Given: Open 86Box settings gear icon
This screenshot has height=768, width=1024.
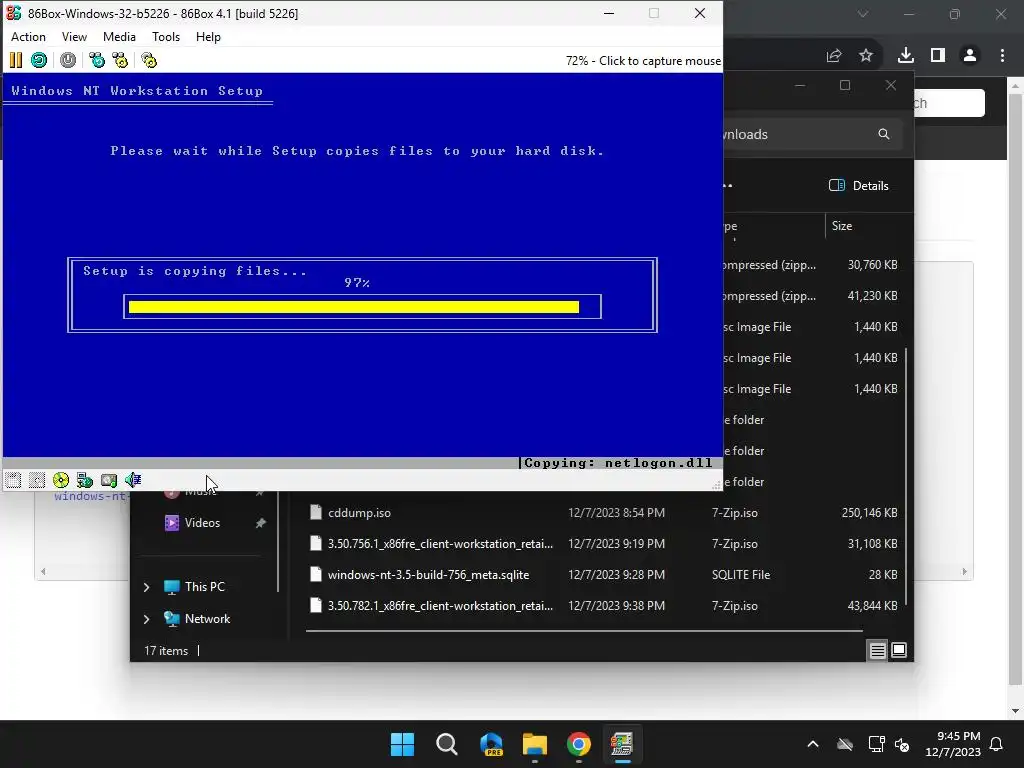Looking at the screenshot, I should click(x=149, y=61).
